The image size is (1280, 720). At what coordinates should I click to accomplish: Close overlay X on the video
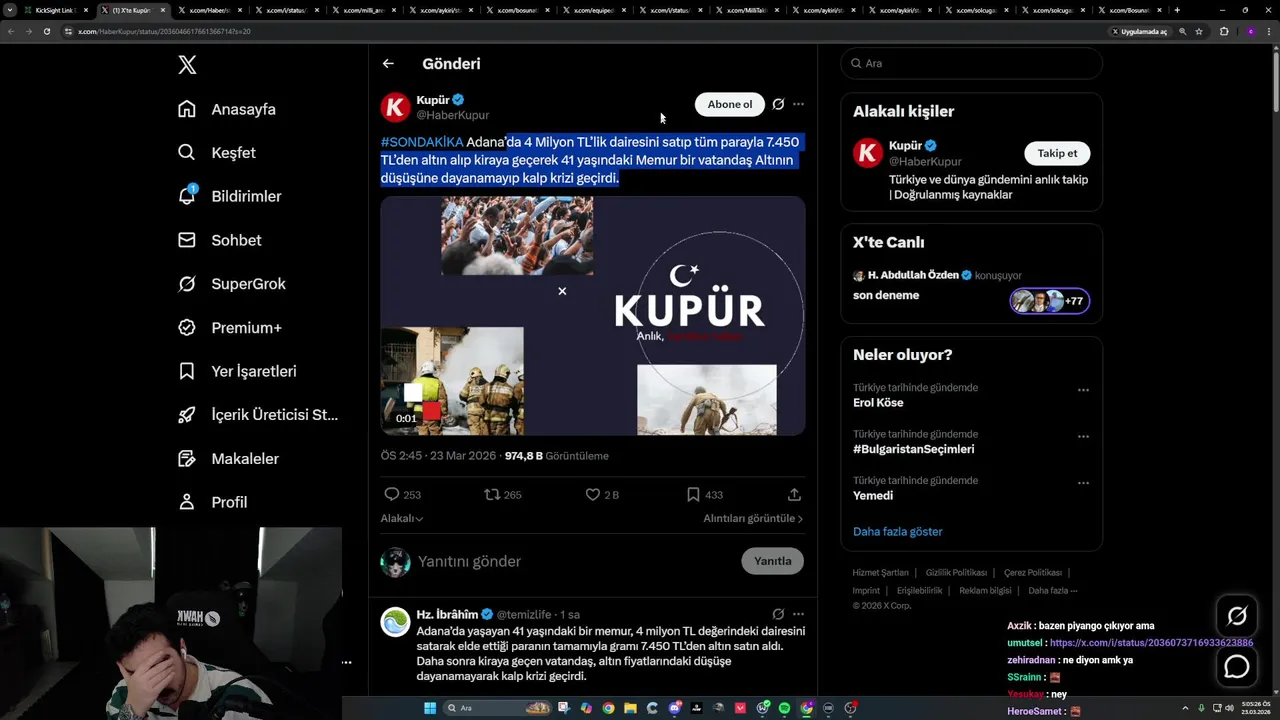click(x=562, y=291)
